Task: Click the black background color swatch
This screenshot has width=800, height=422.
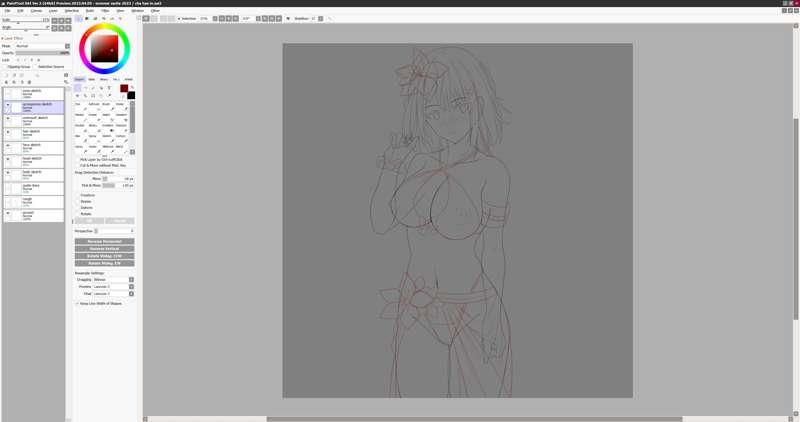Action: pyautogui.click(x=131, y=95)
